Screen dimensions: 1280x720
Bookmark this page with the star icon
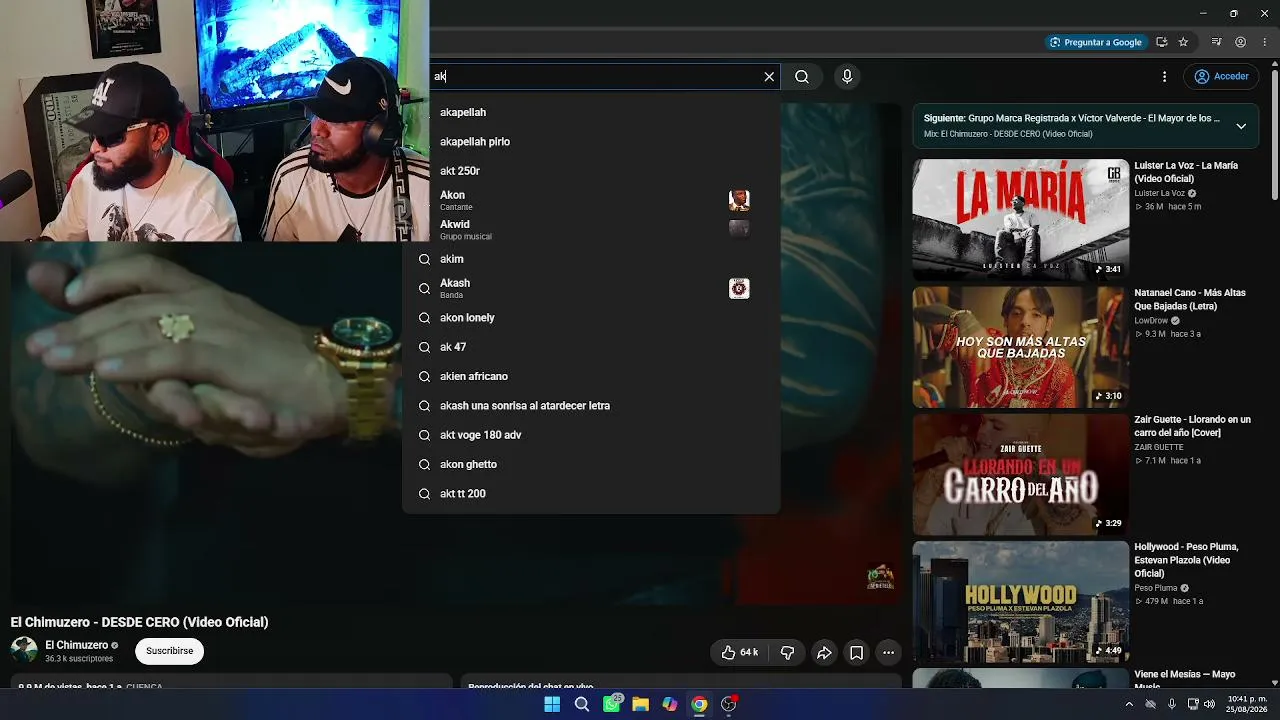[x=1183, y=42]
